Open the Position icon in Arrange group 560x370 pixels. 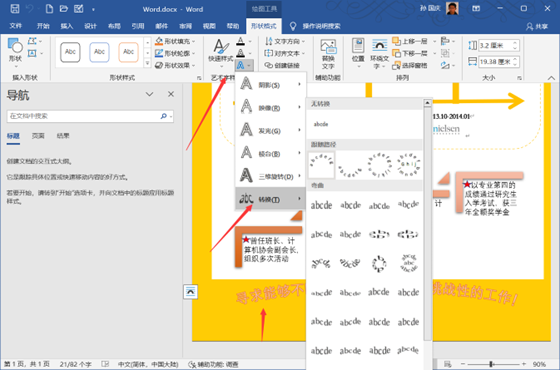358,51
